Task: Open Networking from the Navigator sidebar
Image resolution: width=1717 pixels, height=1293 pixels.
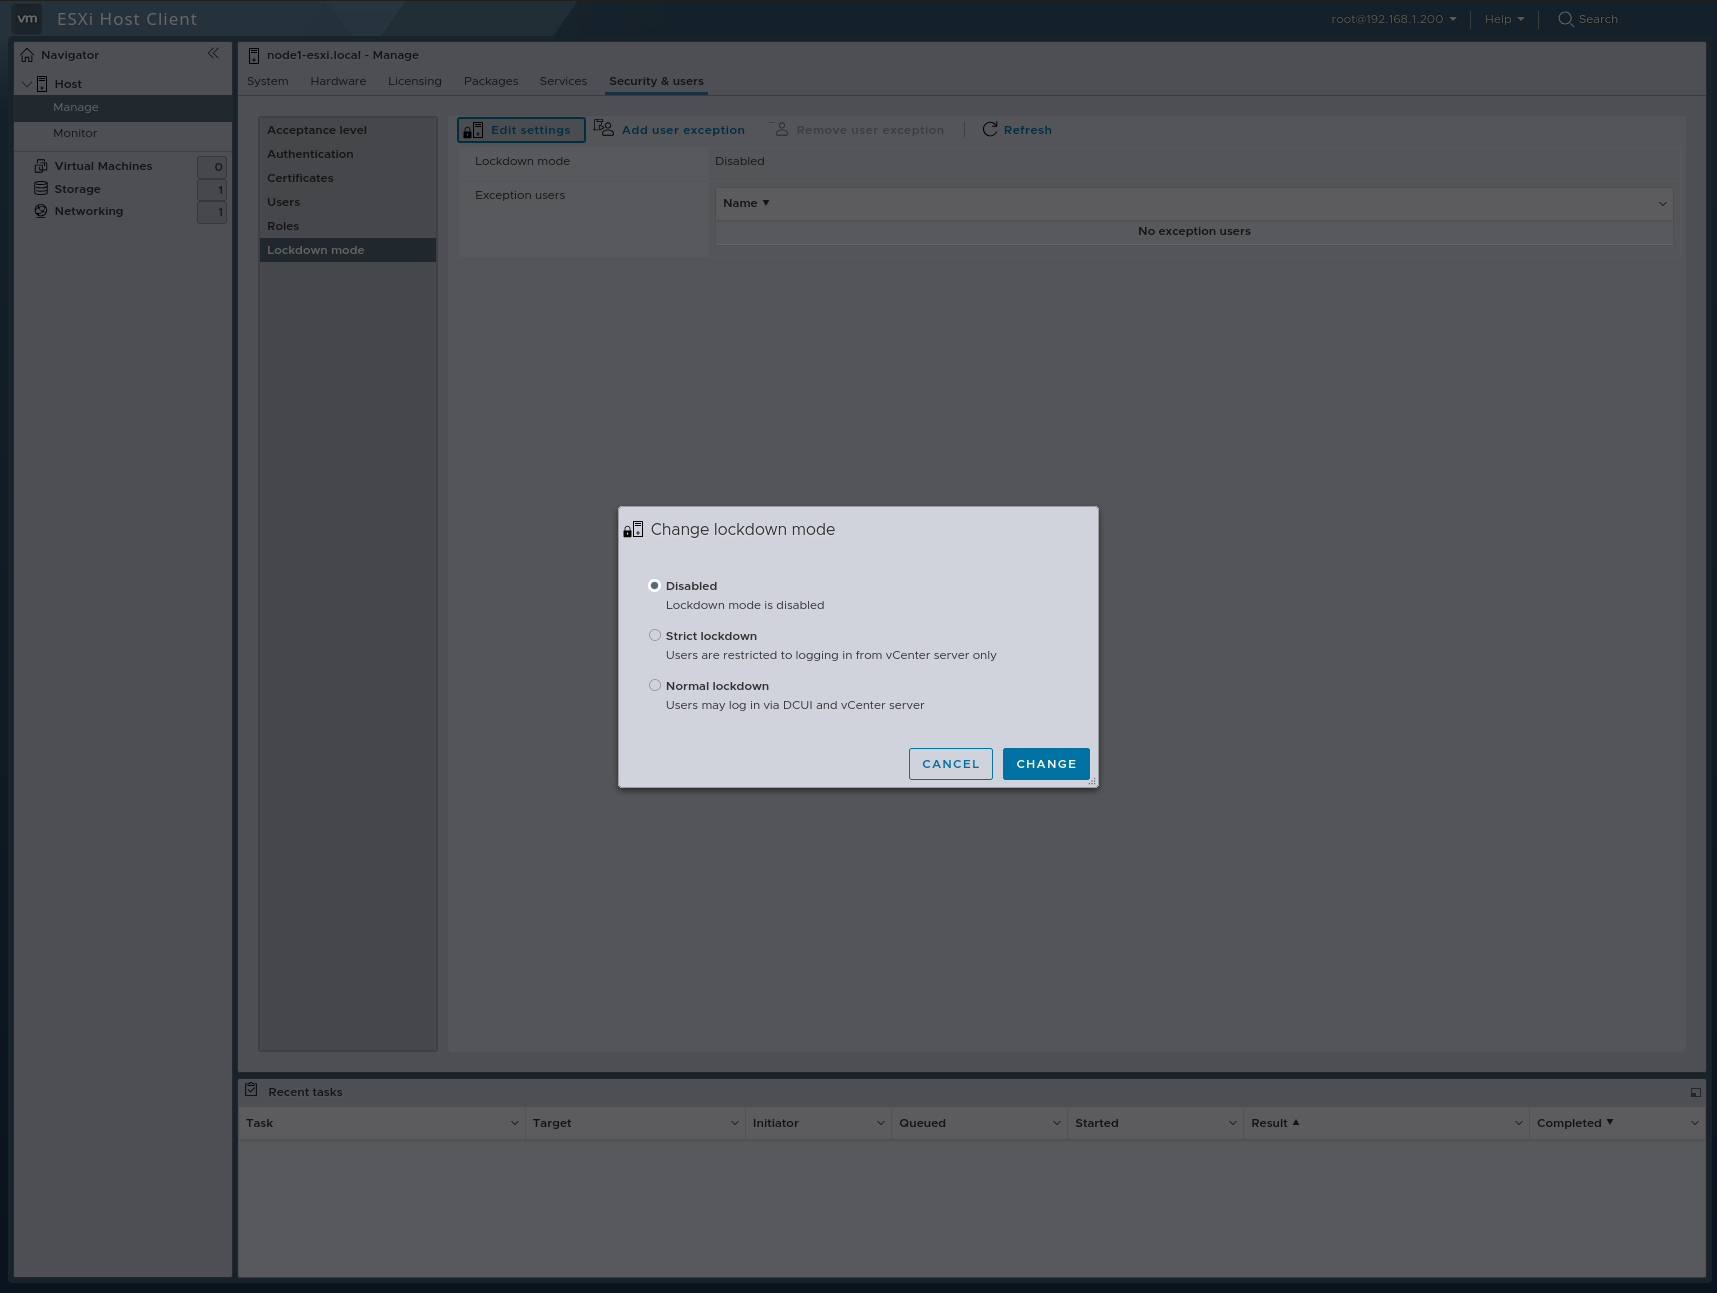Action: pyautogui.click(x=88, y=211)
